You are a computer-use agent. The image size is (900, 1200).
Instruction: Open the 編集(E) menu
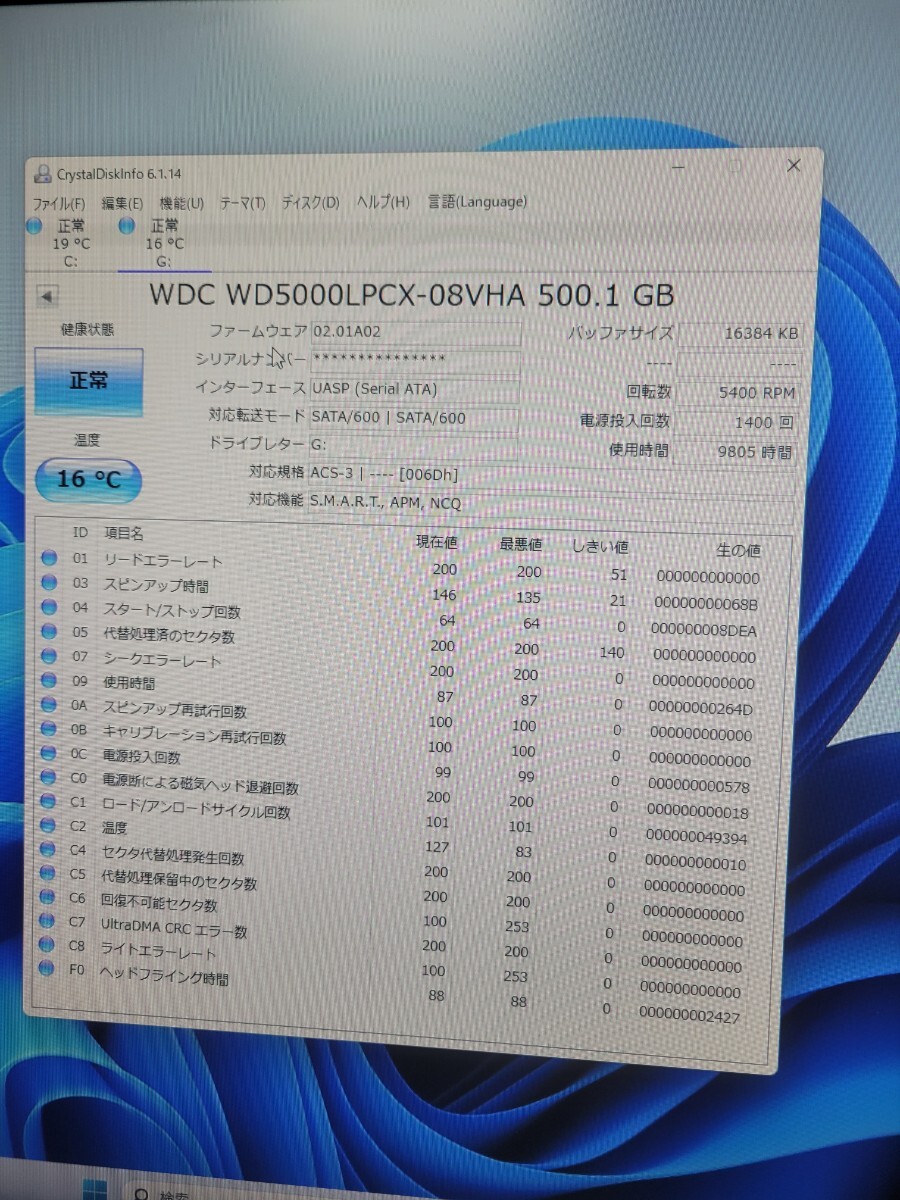click(x=122, y=204)
